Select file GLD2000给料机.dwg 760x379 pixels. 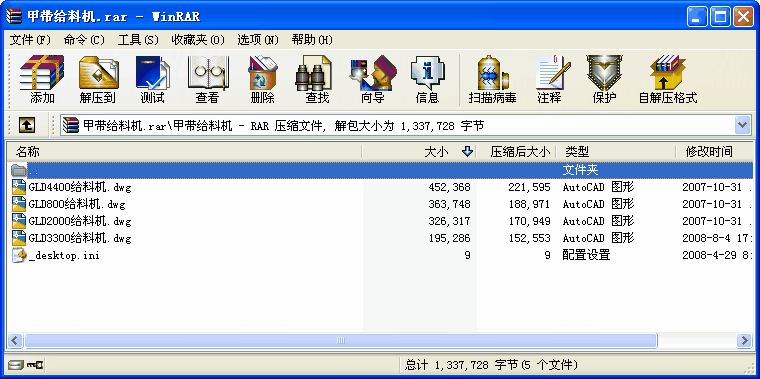pyautogui.click(x=80, y=221)
